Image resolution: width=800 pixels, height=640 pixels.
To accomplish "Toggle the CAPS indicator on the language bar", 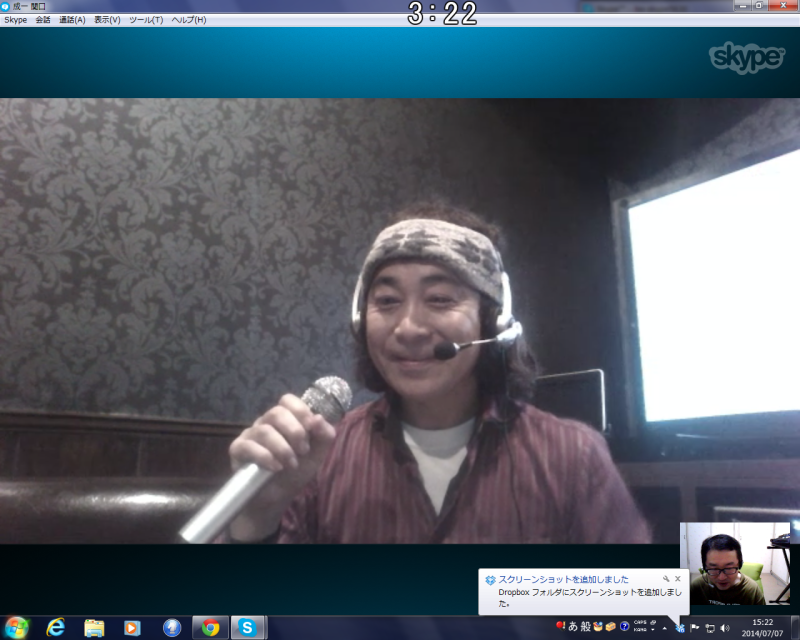I will (640, 623).
